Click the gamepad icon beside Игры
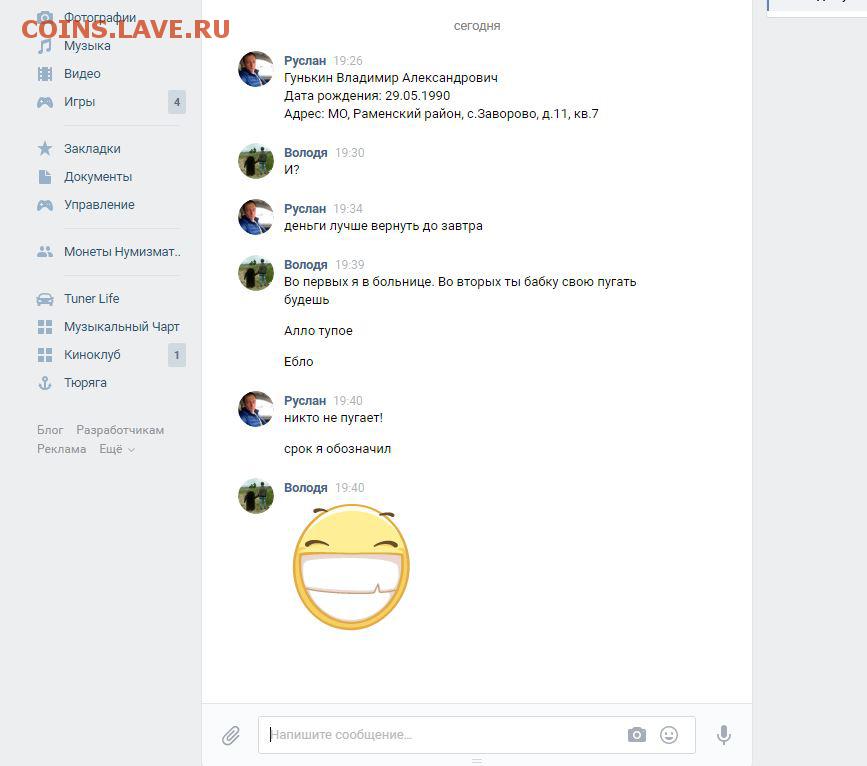Viewport: 867px width, 766px height. (x=45, y=102)
